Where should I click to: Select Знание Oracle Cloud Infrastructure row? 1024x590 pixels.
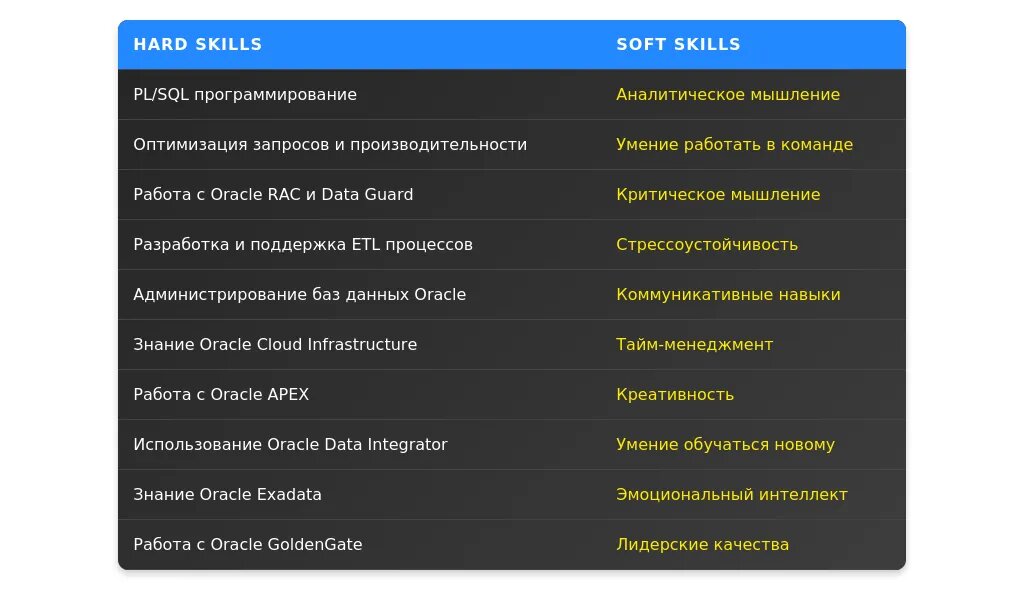pos(275,344)
